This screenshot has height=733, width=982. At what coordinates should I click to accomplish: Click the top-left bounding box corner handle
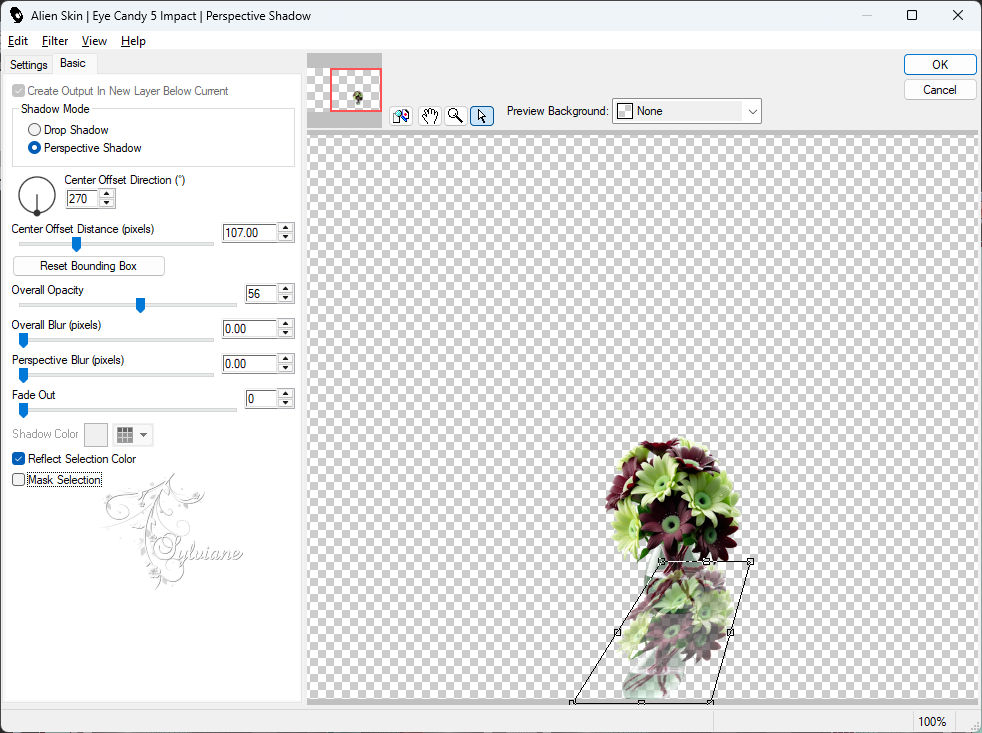[662, 561]
